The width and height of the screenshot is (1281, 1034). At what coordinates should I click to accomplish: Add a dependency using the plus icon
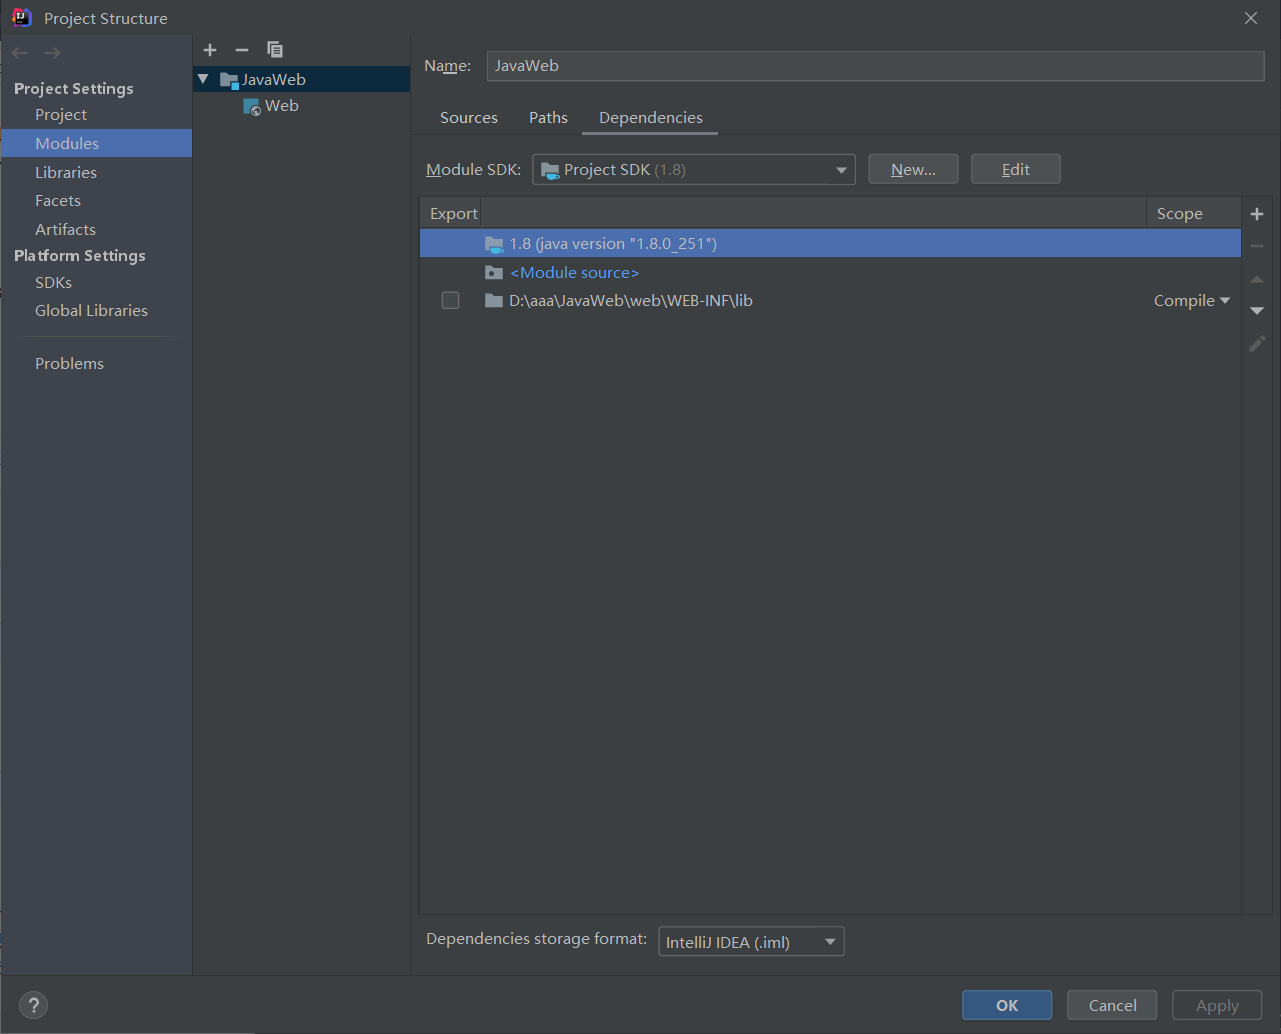coord(1257,214)
